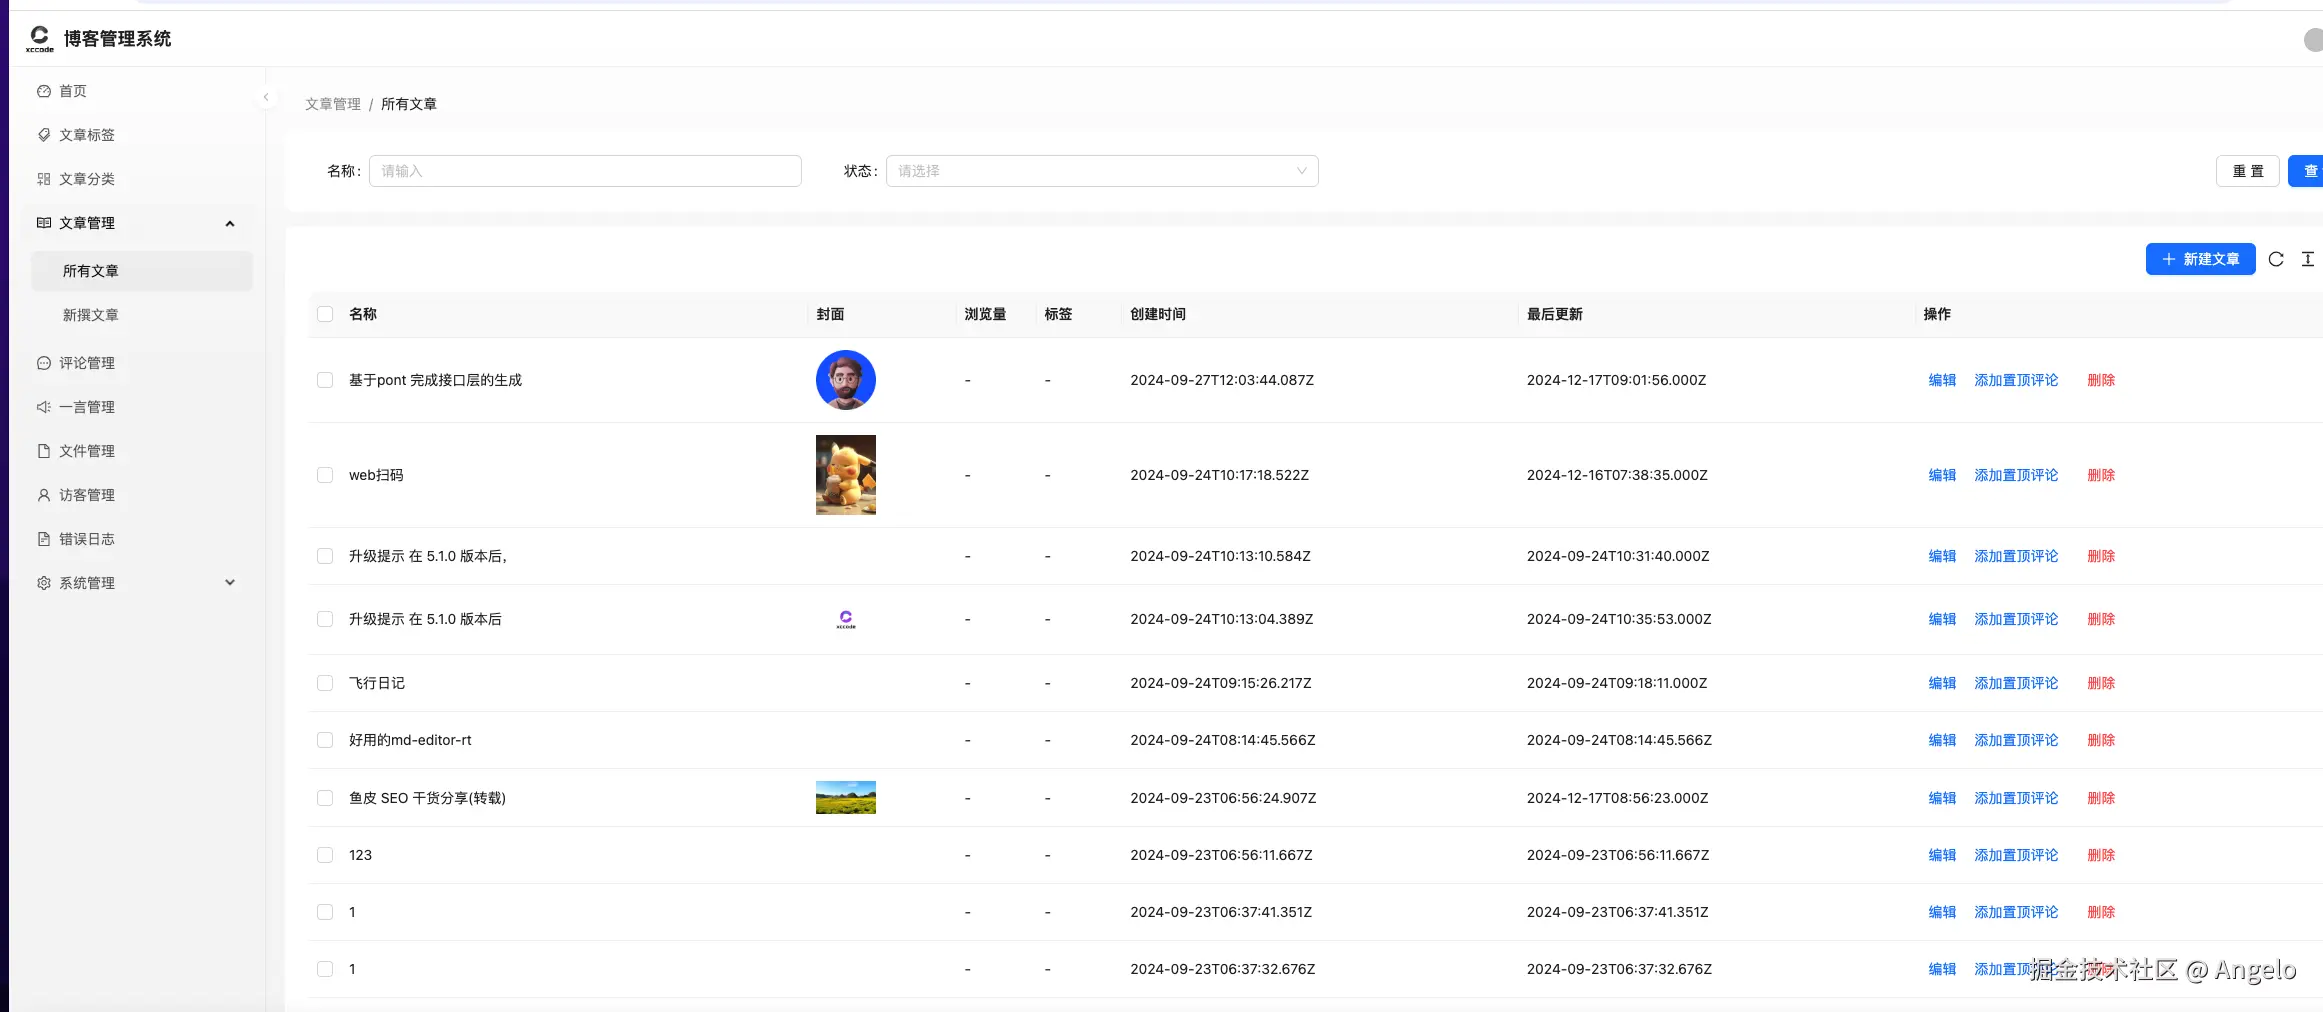The image size is (2323, 1012).
Task: Select checkbox of row created 2024-09-24T10:13:04.389Z
Action: pos(325,619)
